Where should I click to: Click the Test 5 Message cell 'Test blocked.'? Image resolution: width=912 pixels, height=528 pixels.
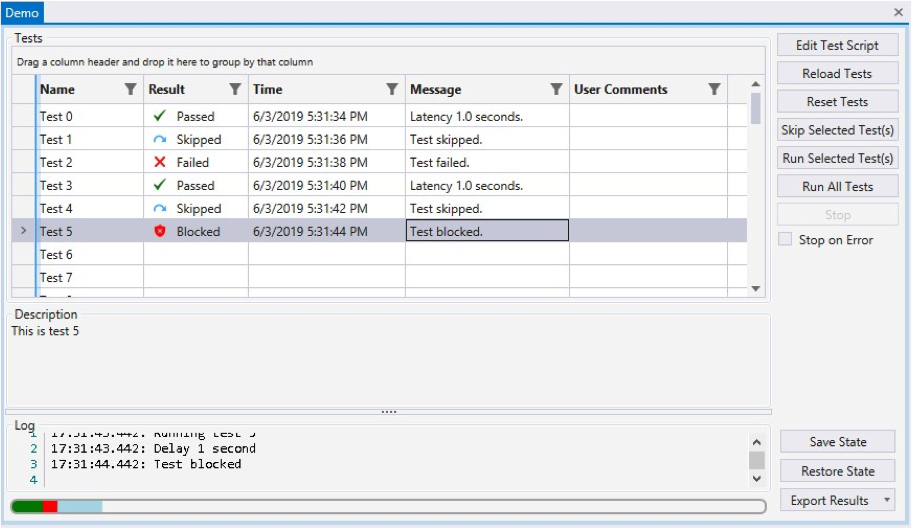tap(487, 232)
